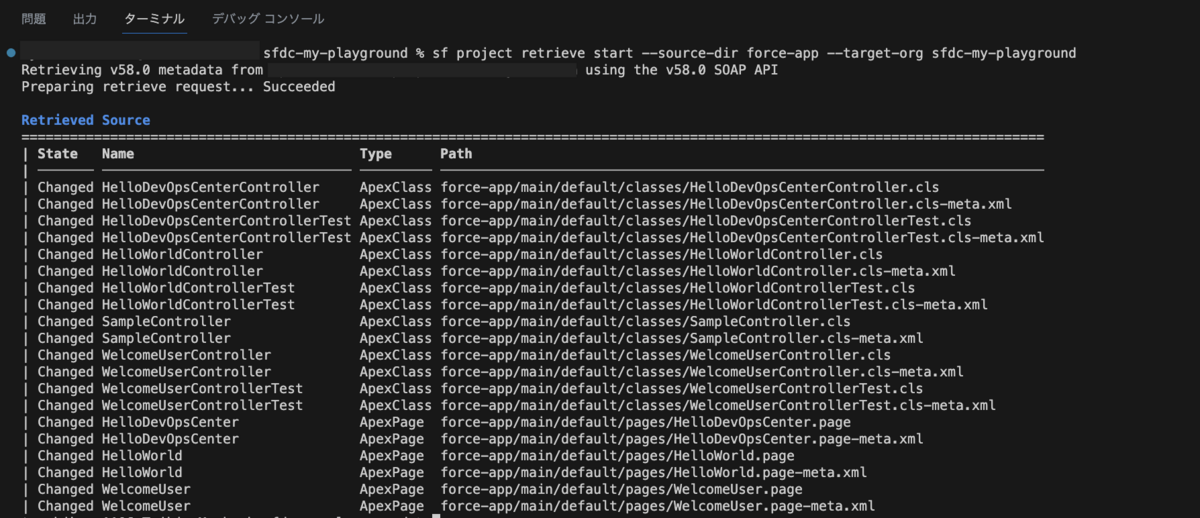Select the ターミナル tab

click(154, 18)
